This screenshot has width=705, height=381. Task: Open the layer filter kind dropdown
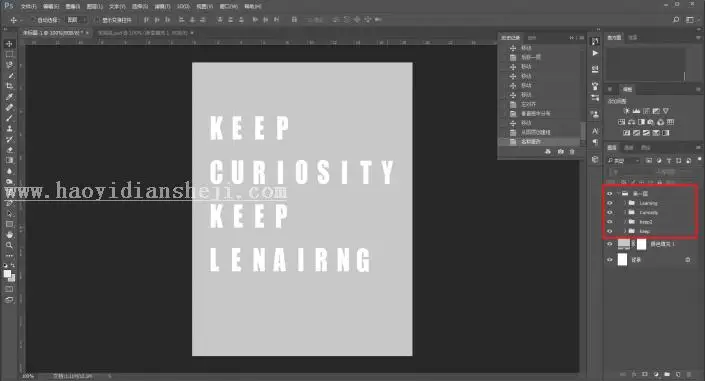pyautogui.click(x=623, y=161)
